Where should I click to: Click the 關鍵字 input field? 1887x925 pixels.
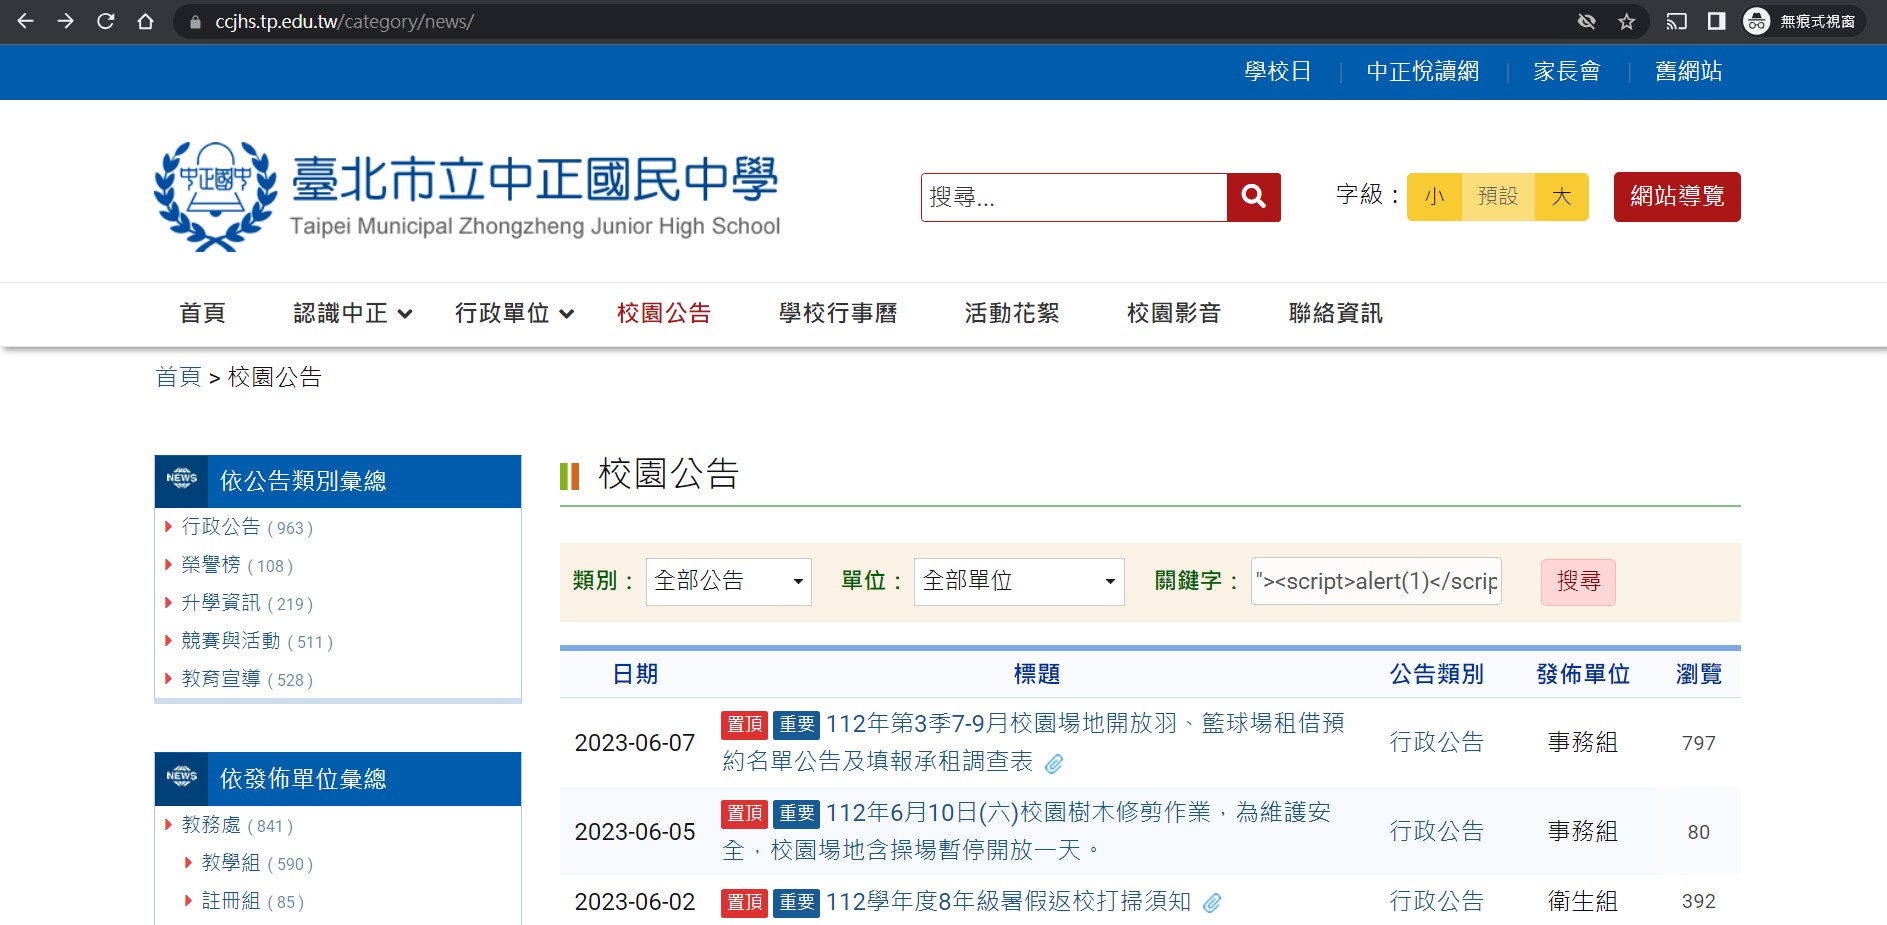click(1376, 581)
